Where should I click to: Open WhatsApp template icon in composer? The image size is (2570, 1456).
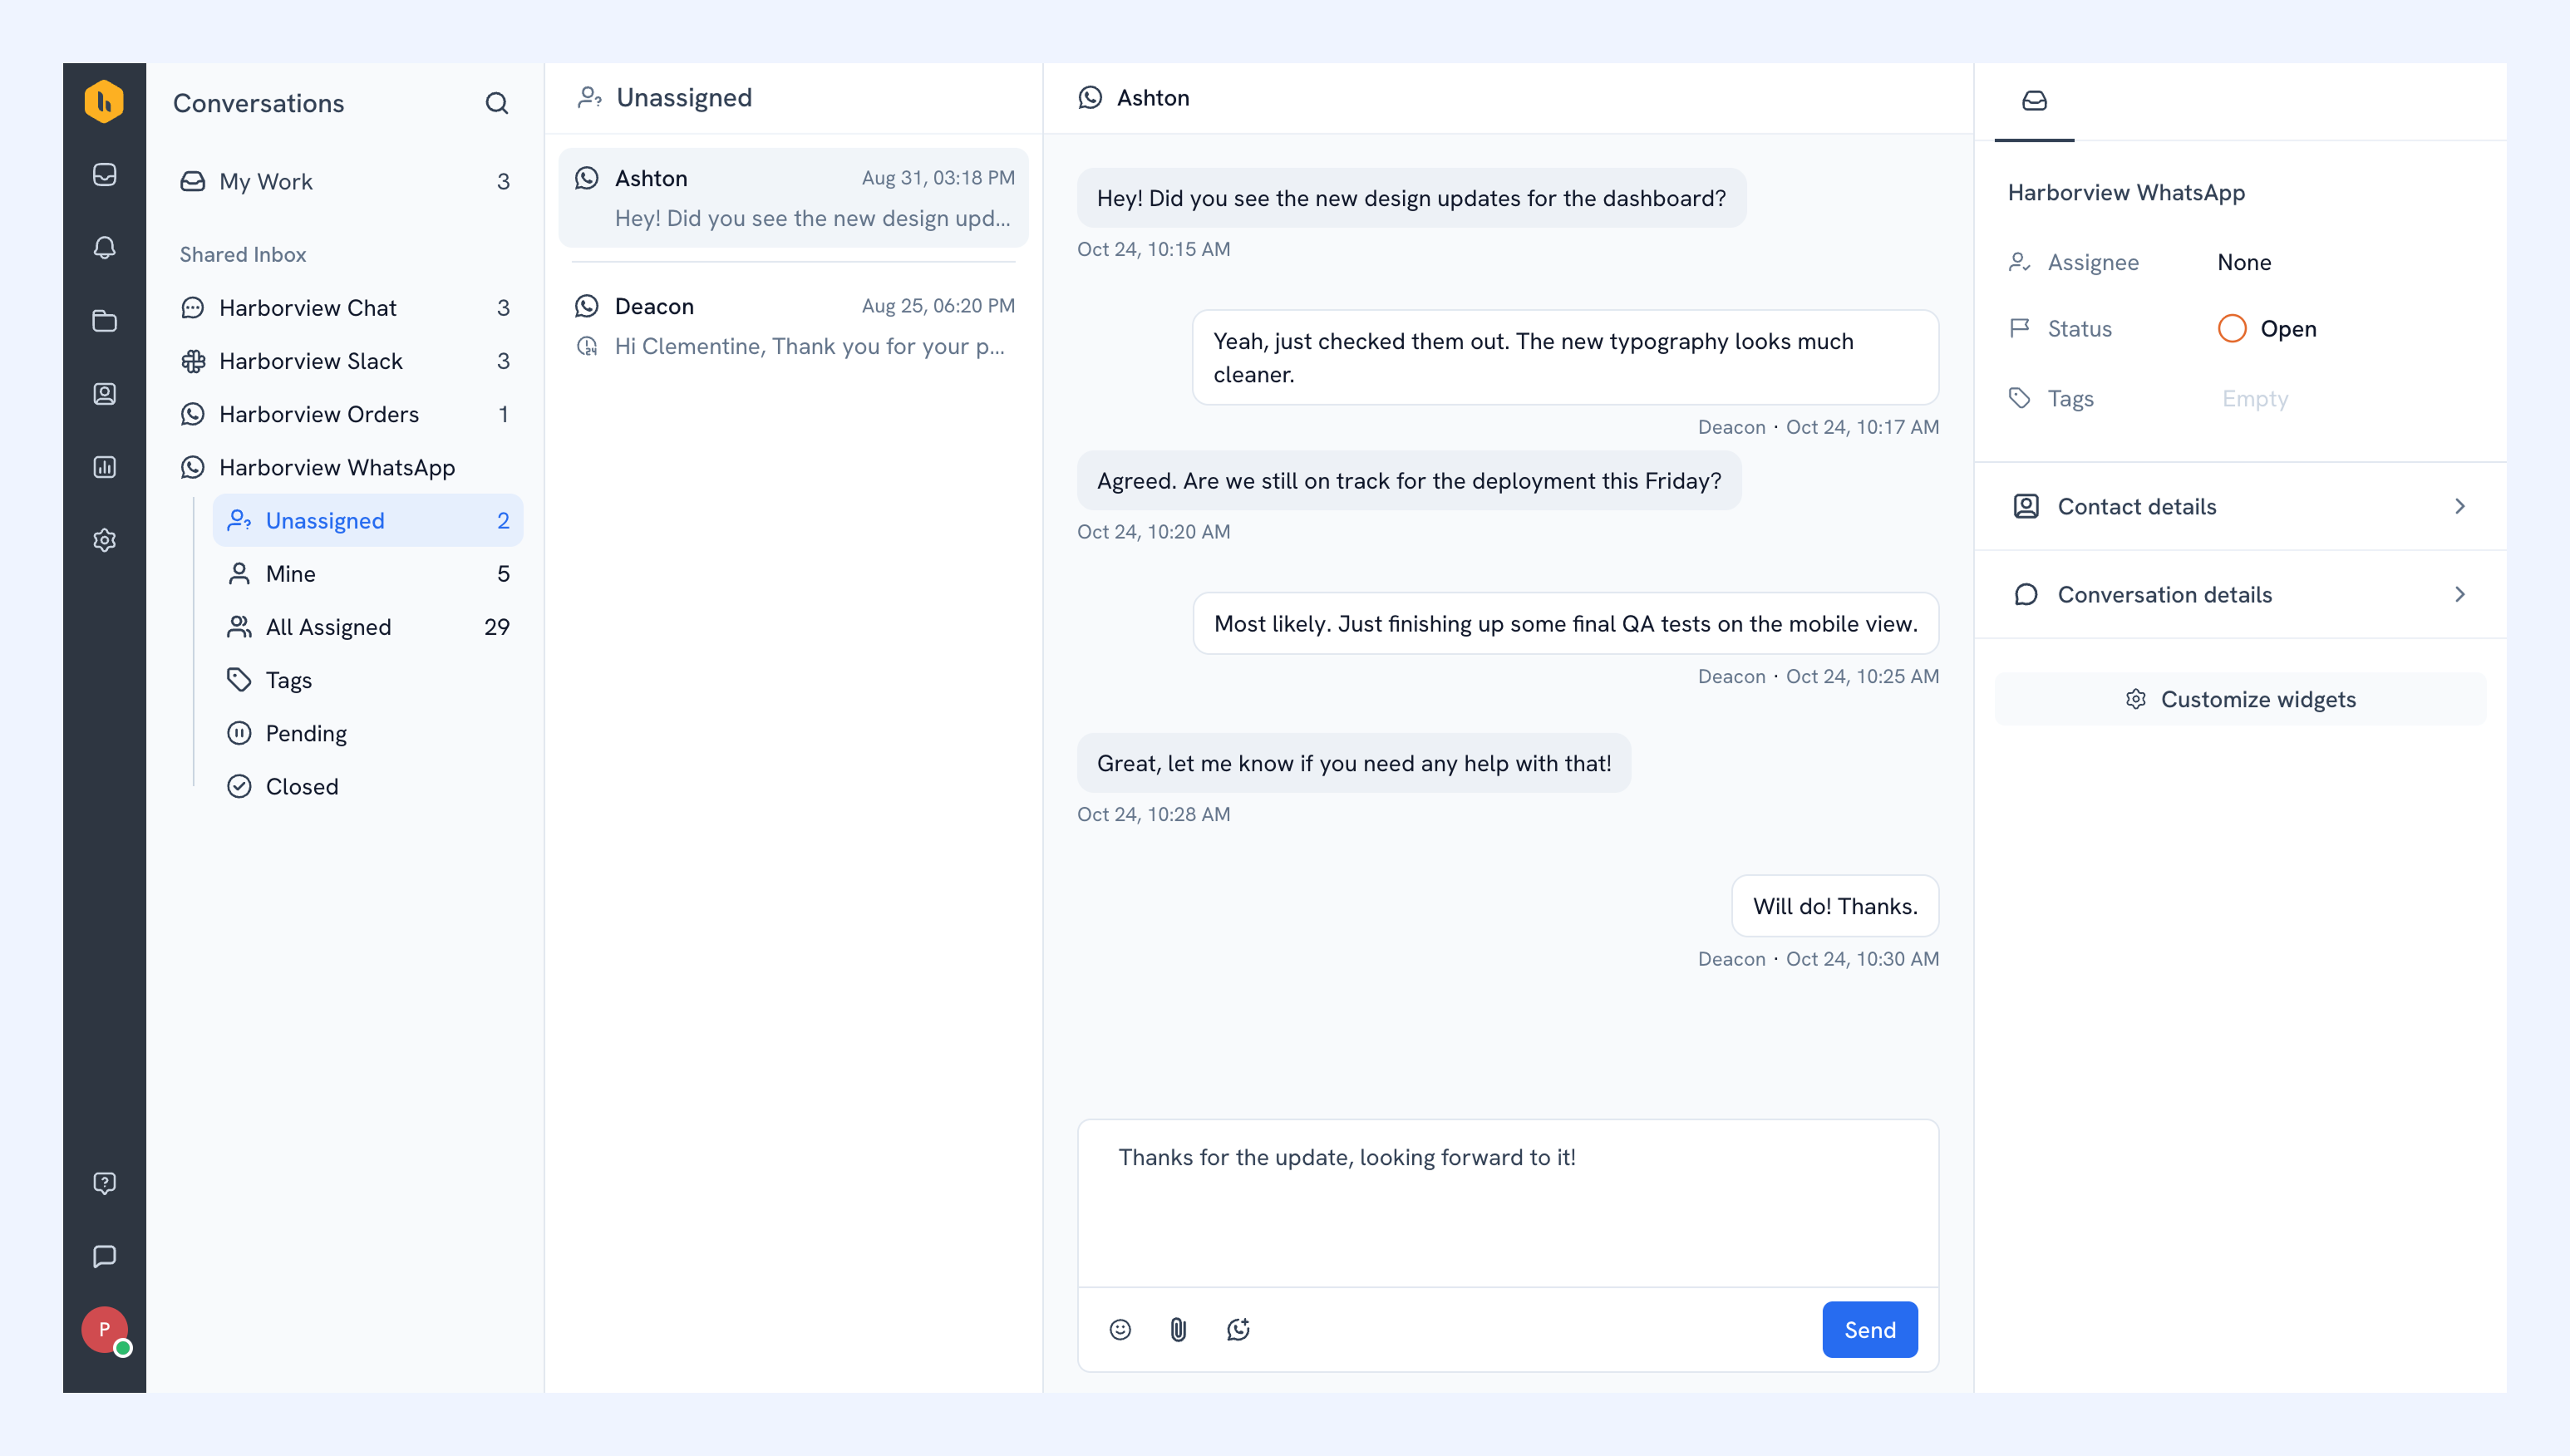pos(1238,1329)
